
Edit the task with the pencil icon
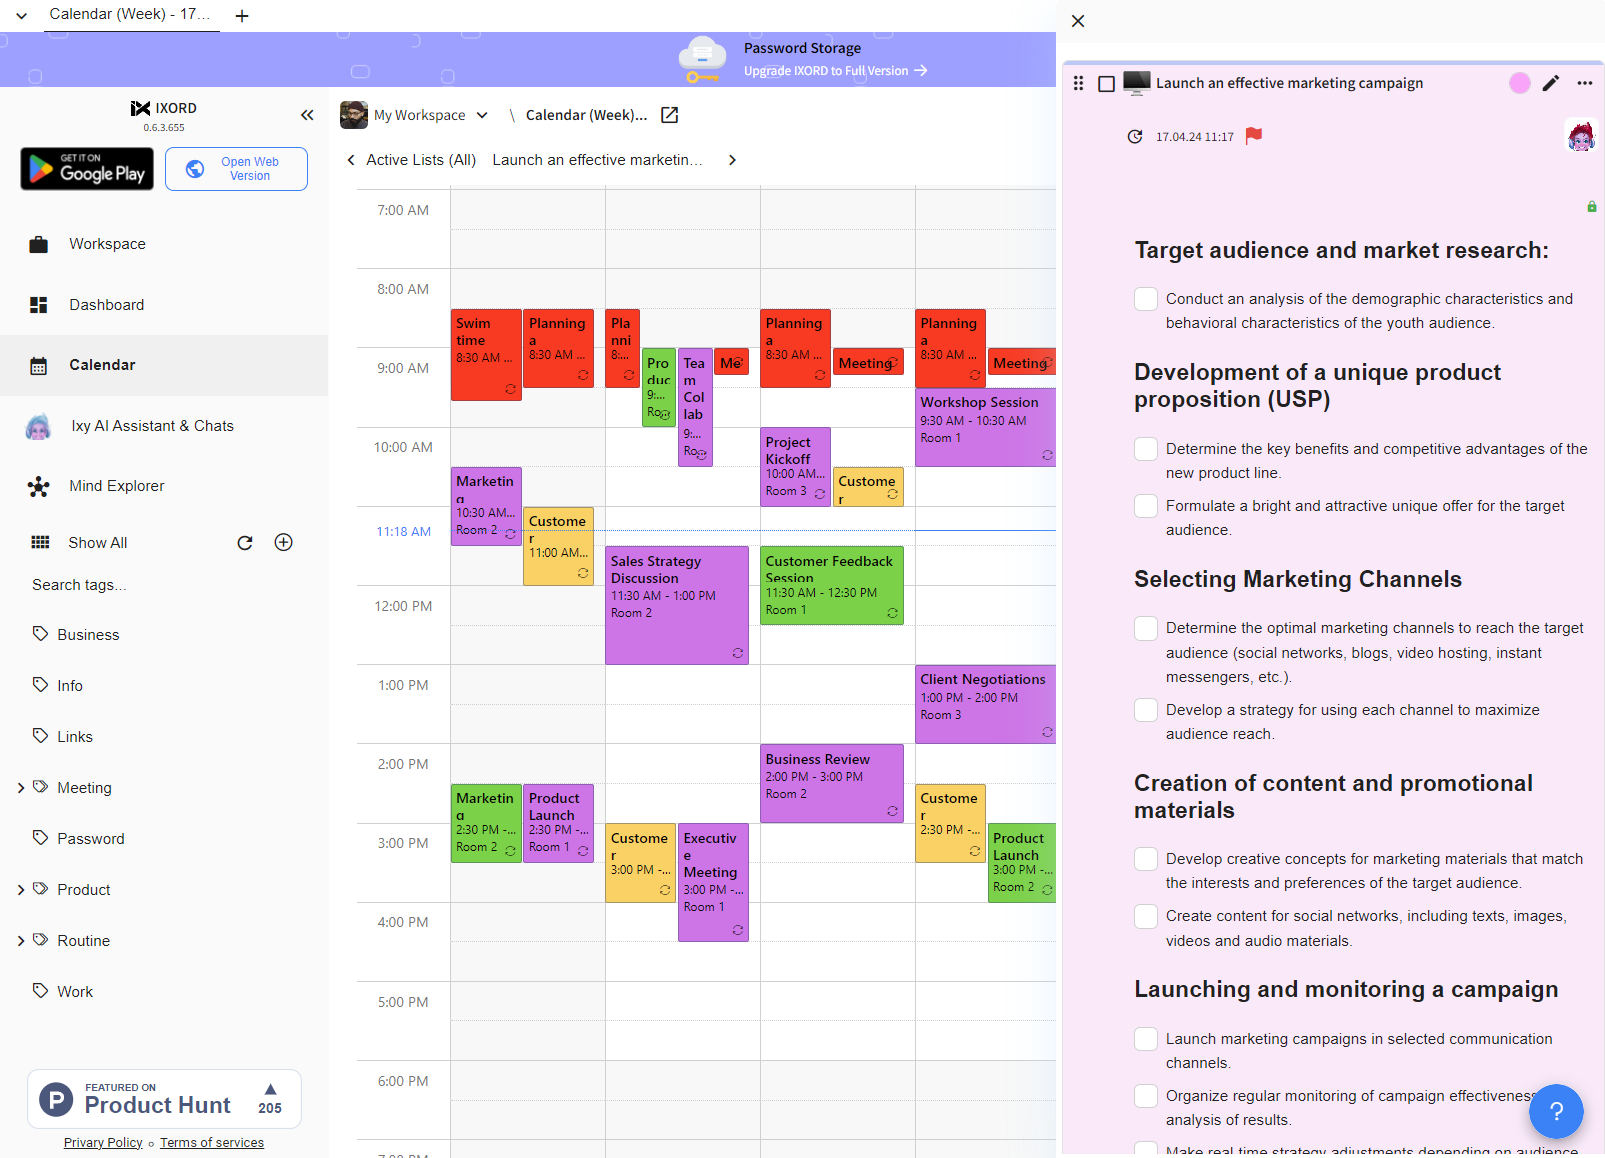[1551, 83]
